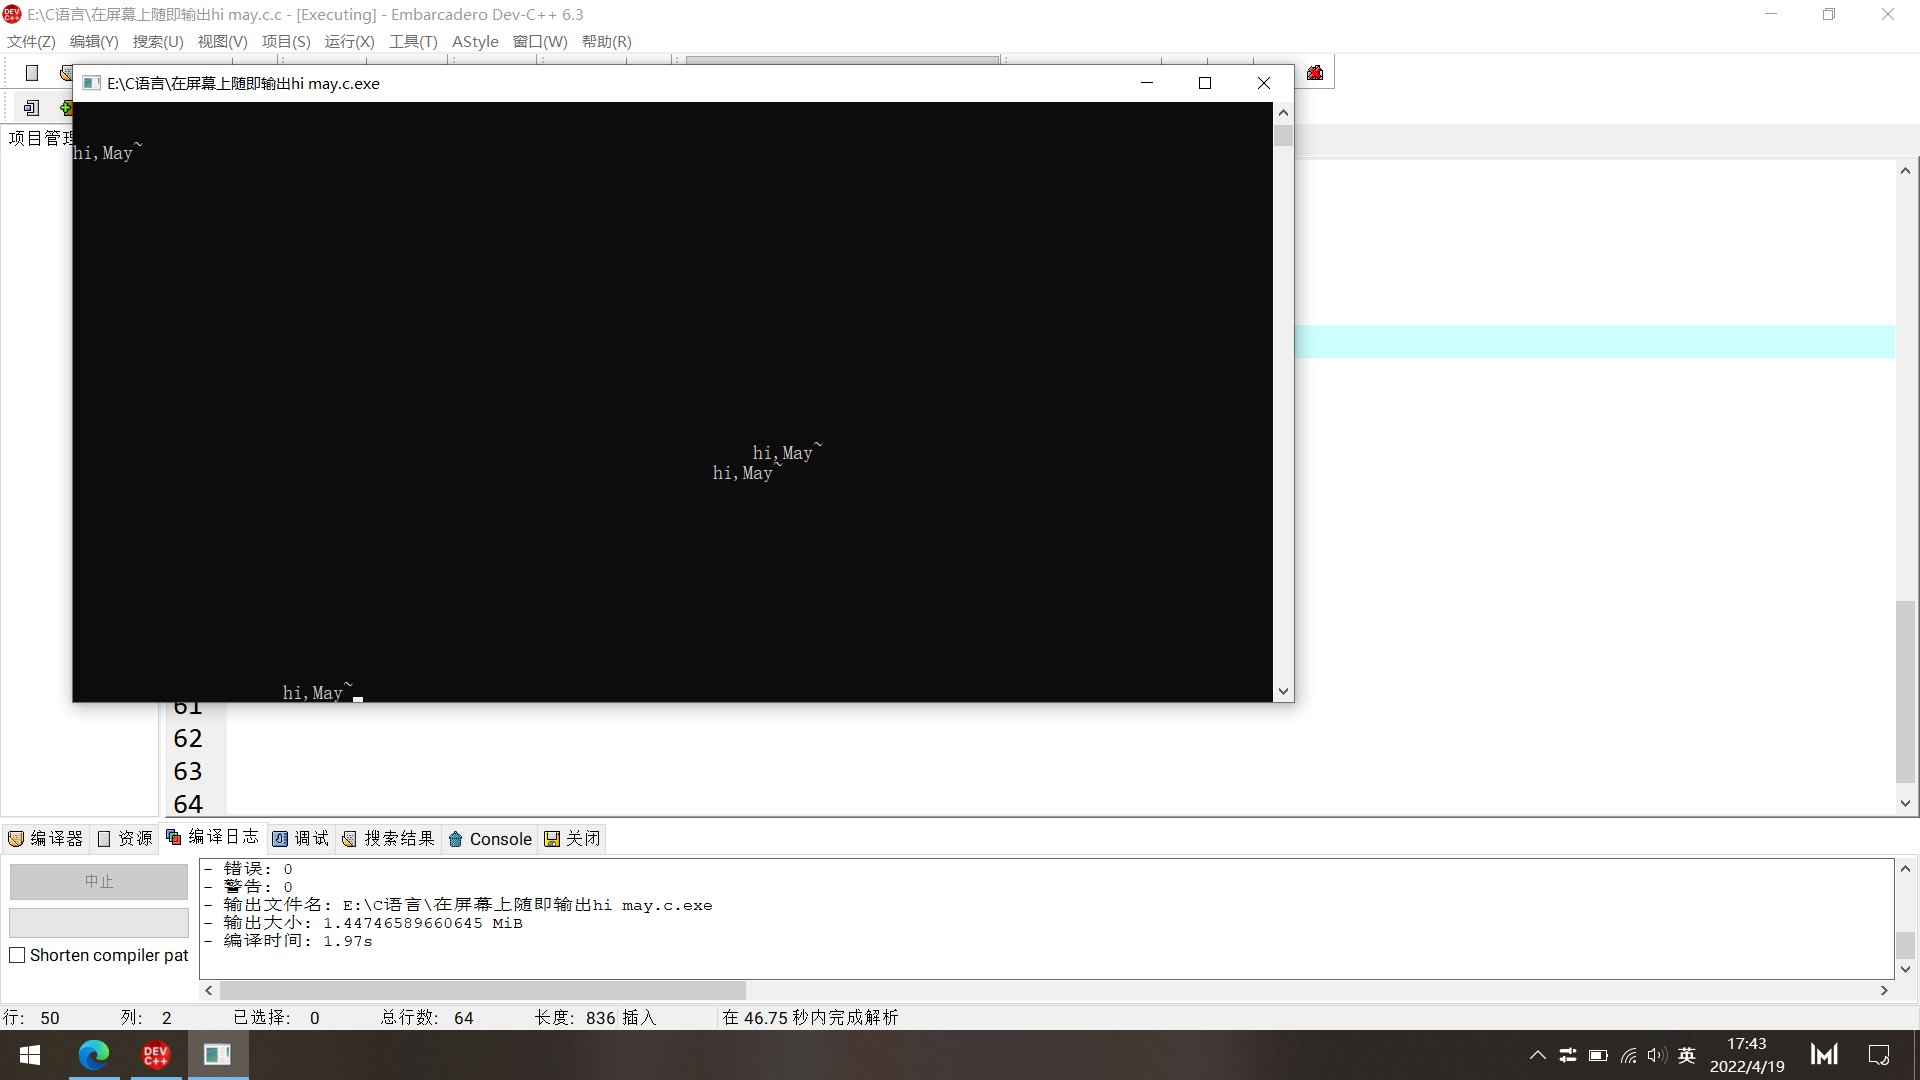Show the 搜索结果 search results tab
Image resolution: width=1920 pixels, height=1080 pixels.
[388, 839]
